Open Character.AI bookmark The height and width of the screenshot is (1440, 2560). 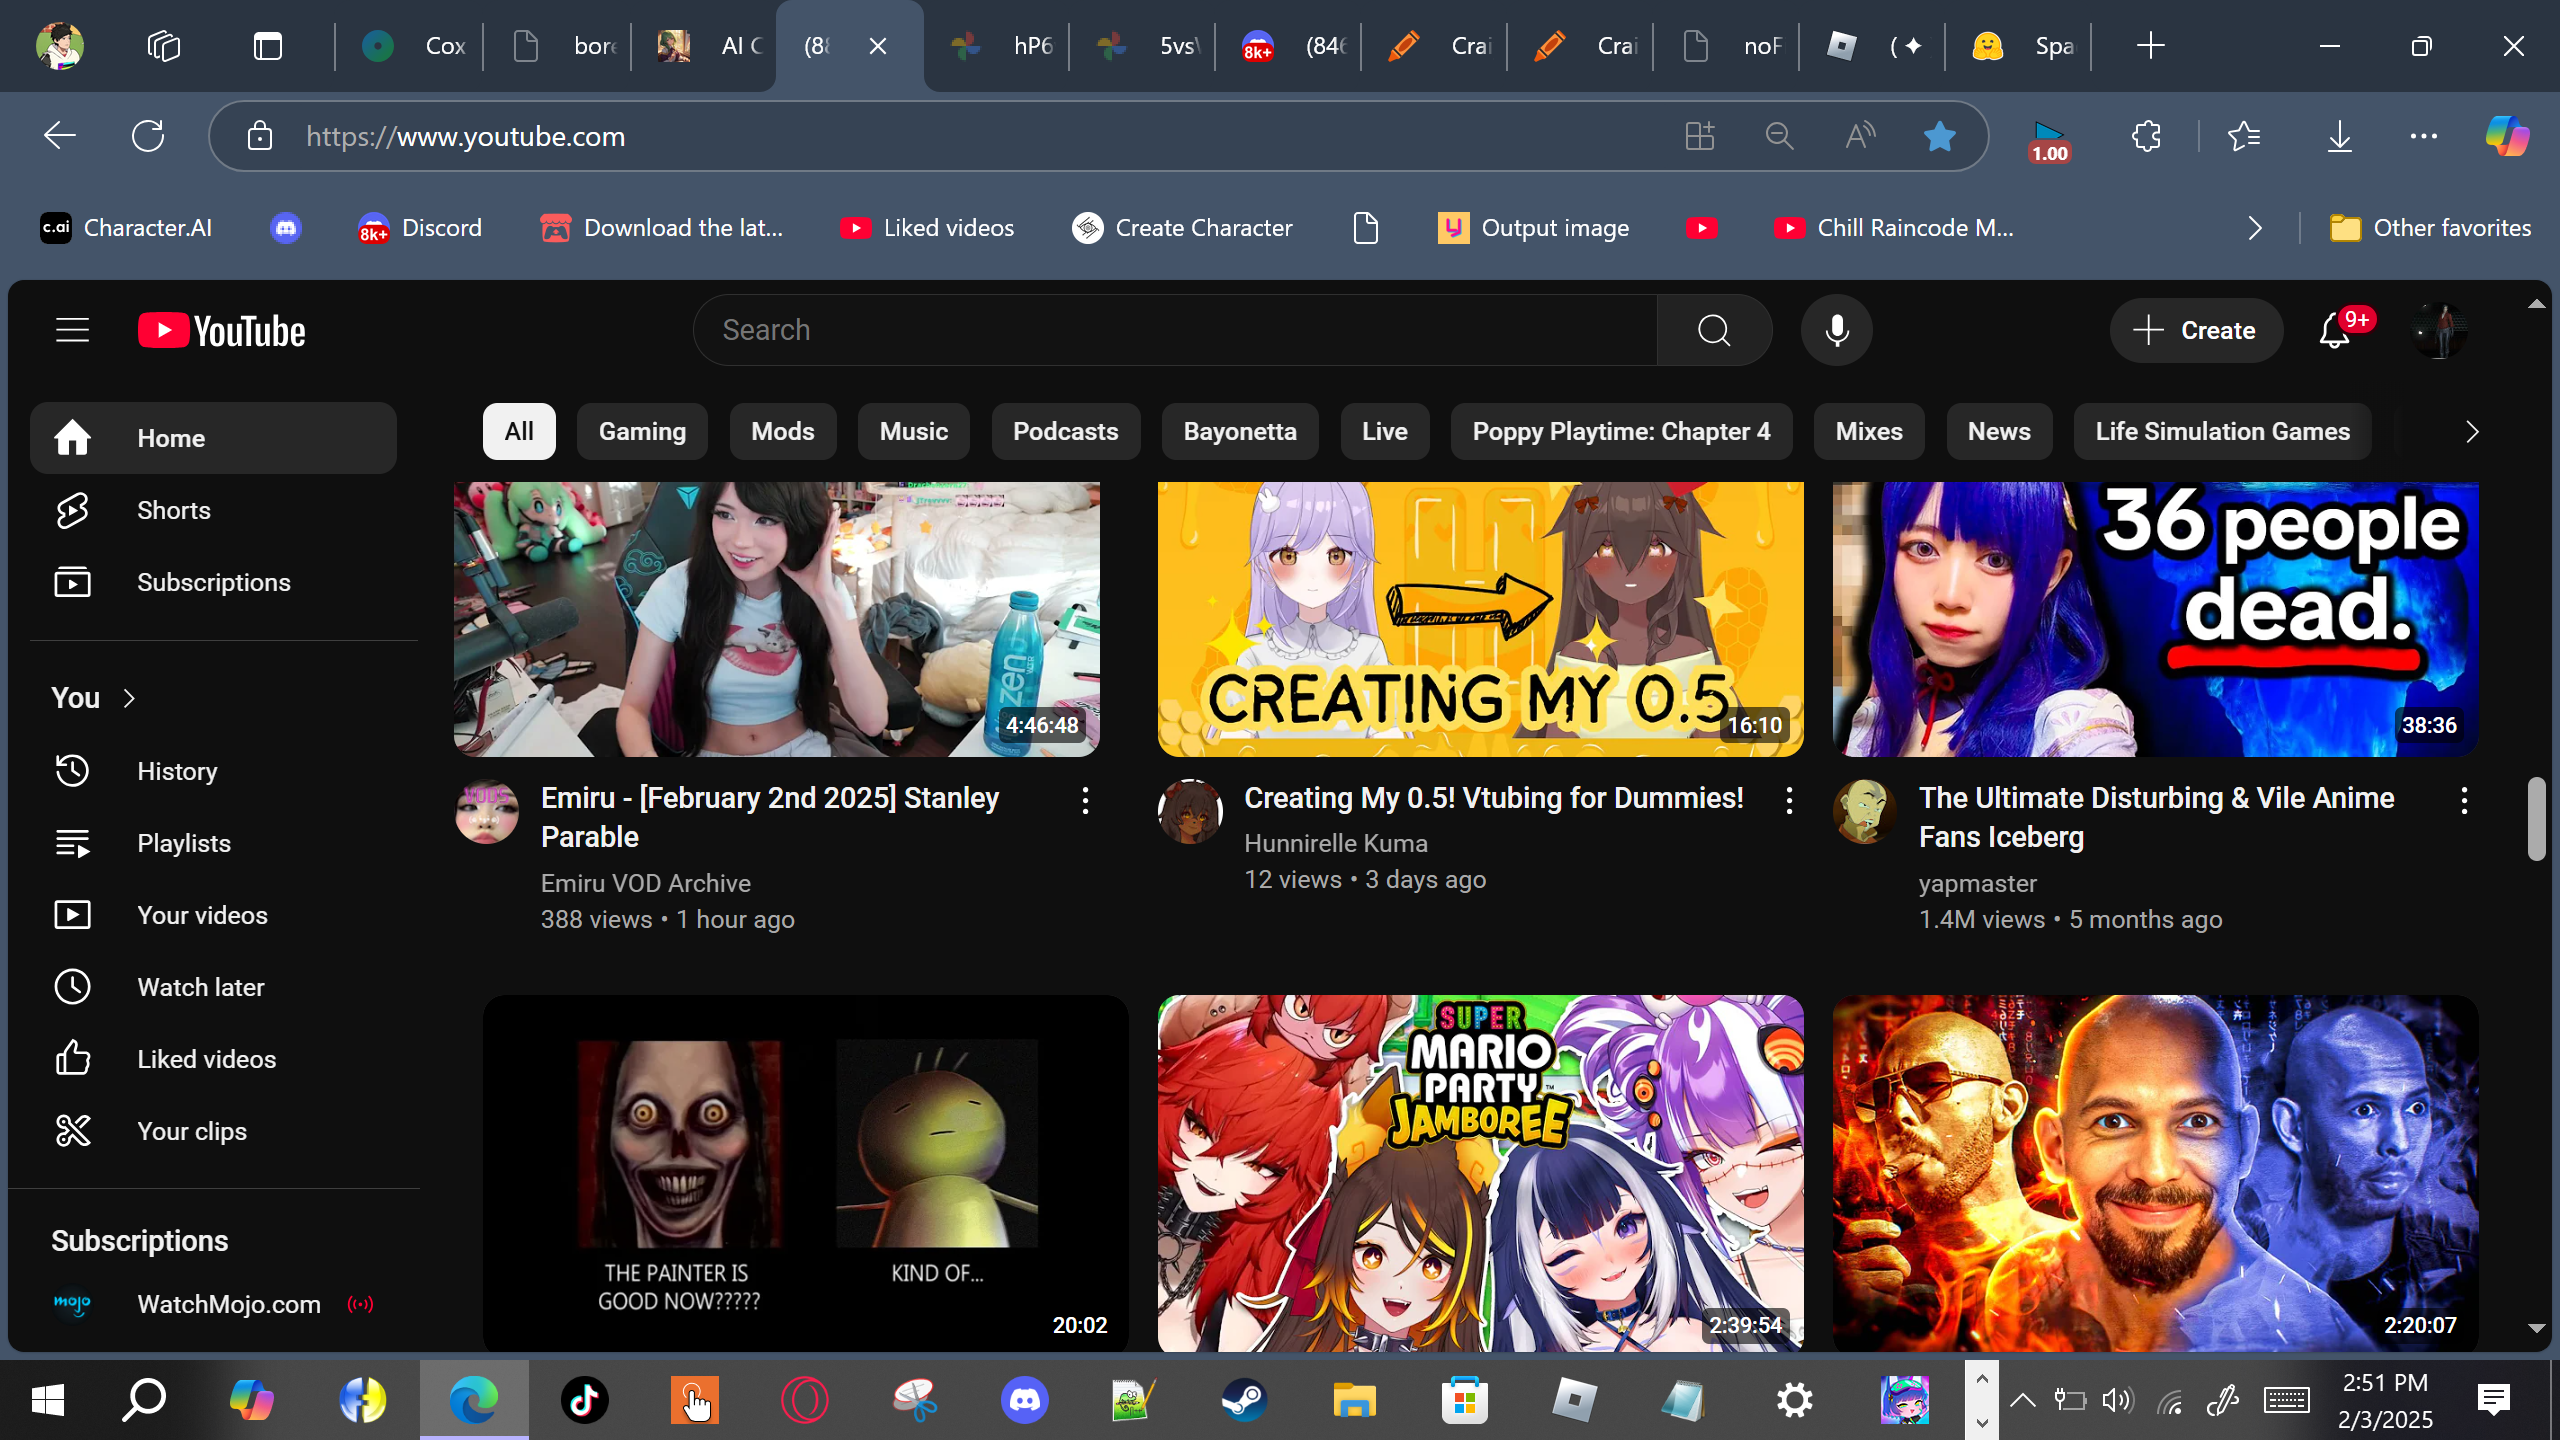pos(126,228)
